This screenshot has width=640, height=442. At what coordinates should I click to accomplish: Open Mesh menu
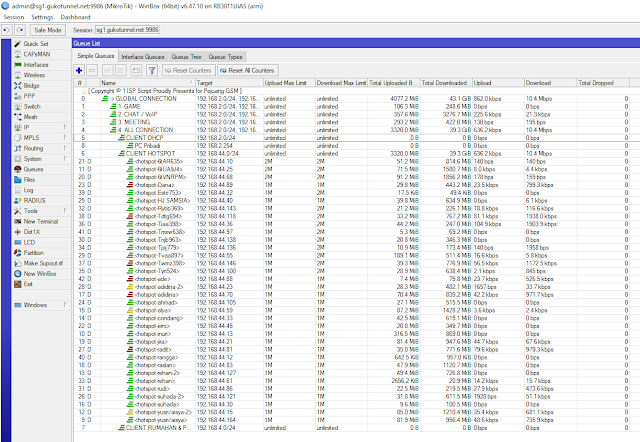point(30,117)
